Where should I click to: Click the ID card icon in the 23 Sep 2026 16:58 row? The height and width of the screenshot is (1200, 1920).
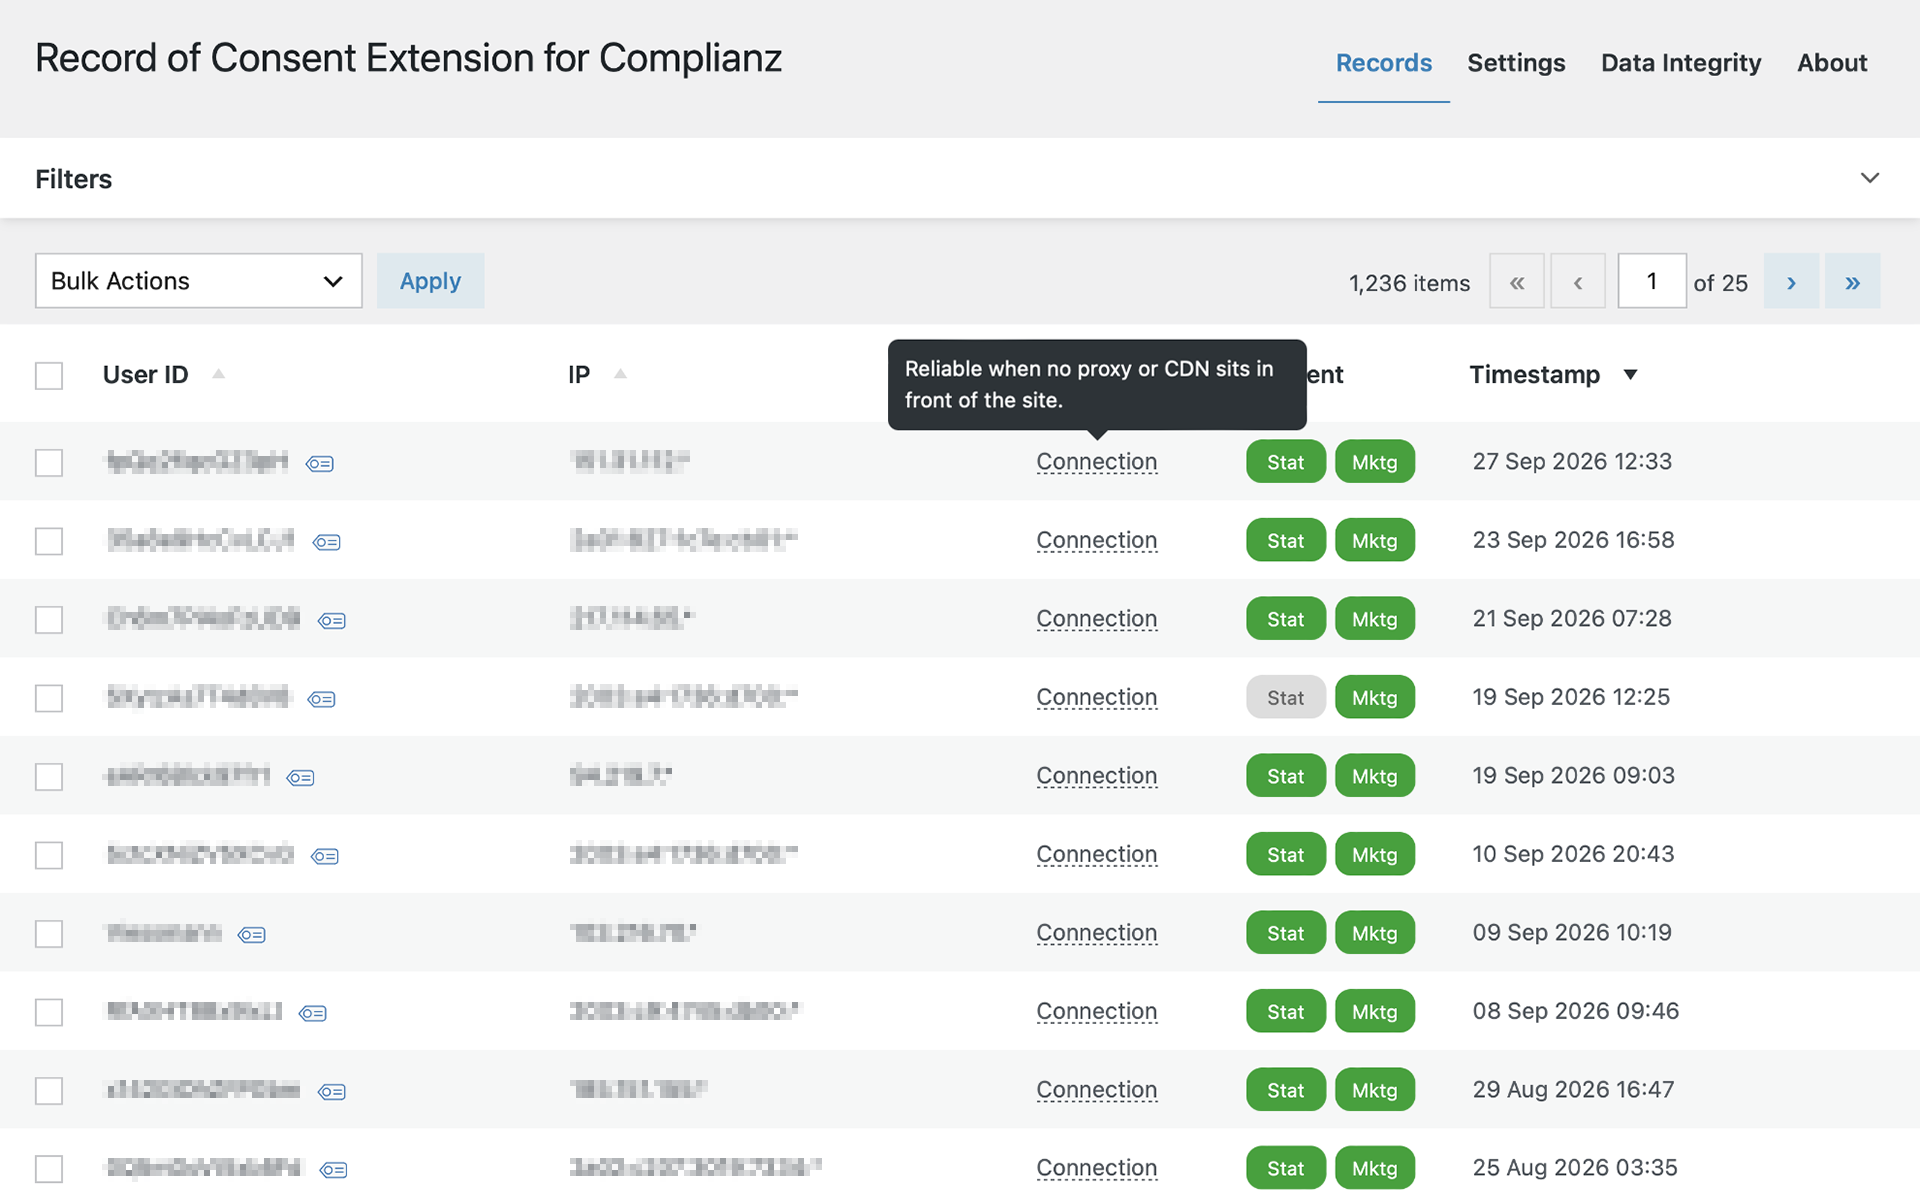[x=327, y=542]
